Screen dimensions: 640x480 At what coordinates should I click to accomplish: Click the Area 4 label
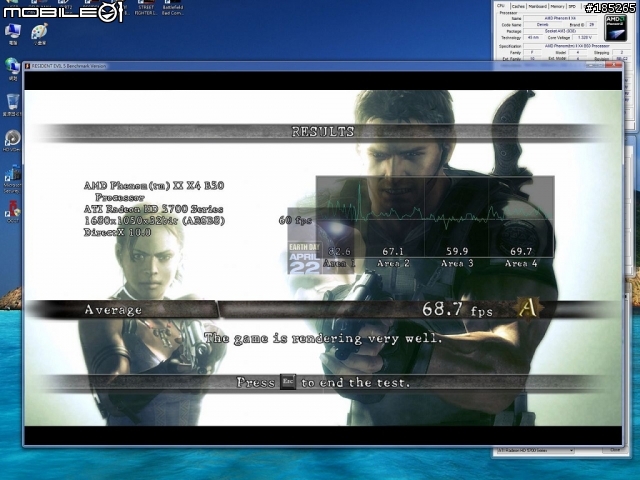tap(521, 263)
